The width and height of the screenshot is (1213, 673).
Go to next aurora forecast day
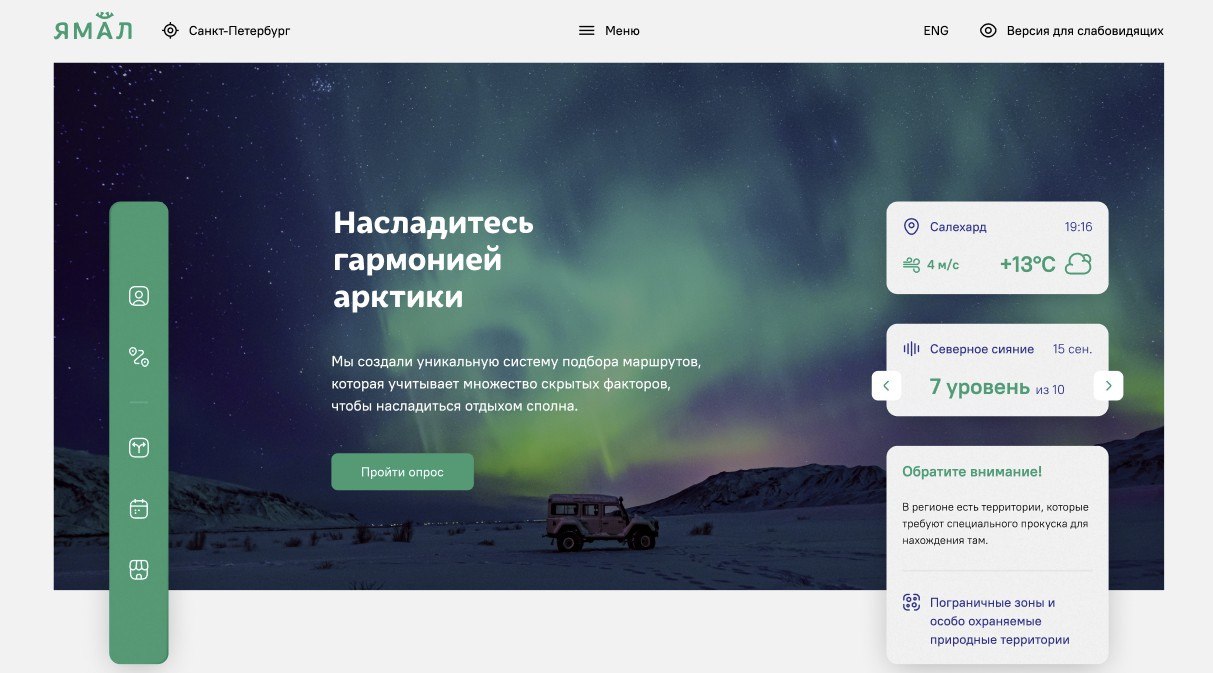(1108, 386)
